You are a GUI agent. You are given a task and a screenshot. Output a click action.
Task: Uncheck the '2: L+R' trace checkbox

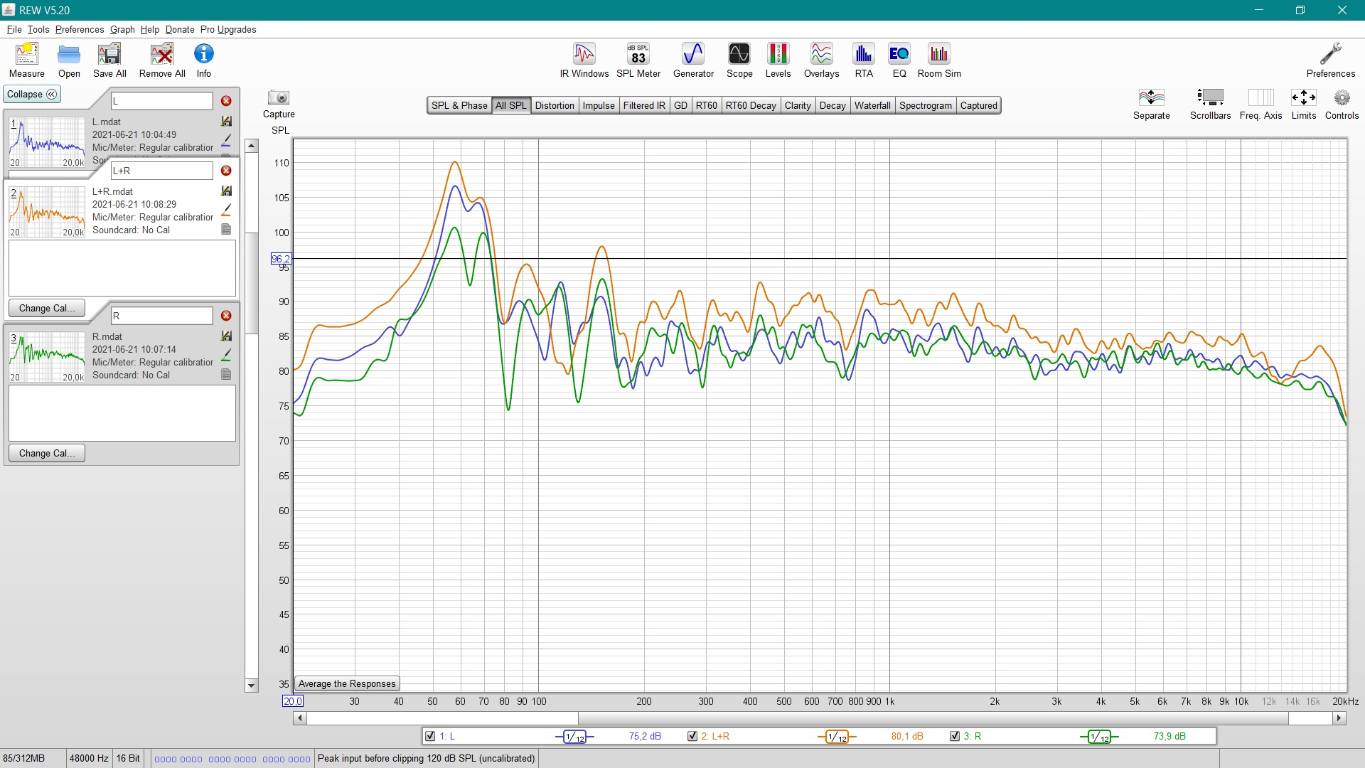pyautogui.click(x=692, y=737)
